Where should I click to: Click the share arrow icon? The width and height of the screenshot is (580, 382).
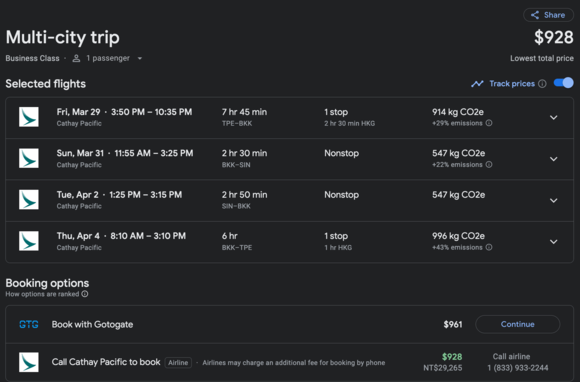[x=535, y=15]
